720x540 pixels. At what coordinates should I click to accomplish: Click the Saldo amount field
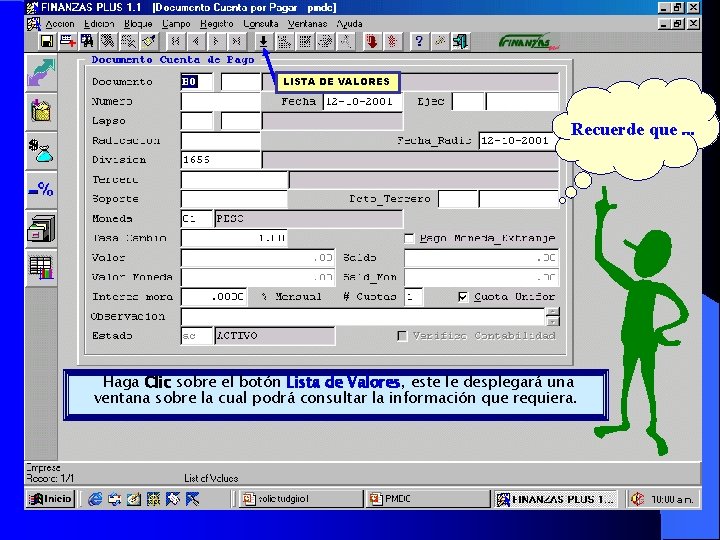tap(481, 258)
